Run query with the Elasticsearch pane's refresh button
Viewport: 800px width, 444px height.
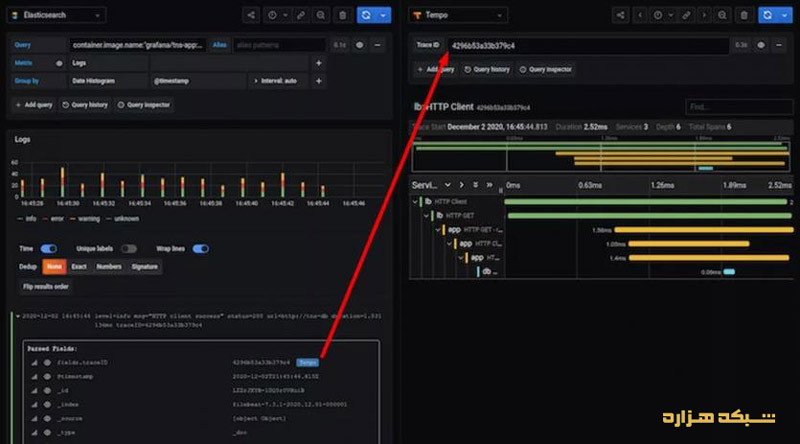pos(366,15)
